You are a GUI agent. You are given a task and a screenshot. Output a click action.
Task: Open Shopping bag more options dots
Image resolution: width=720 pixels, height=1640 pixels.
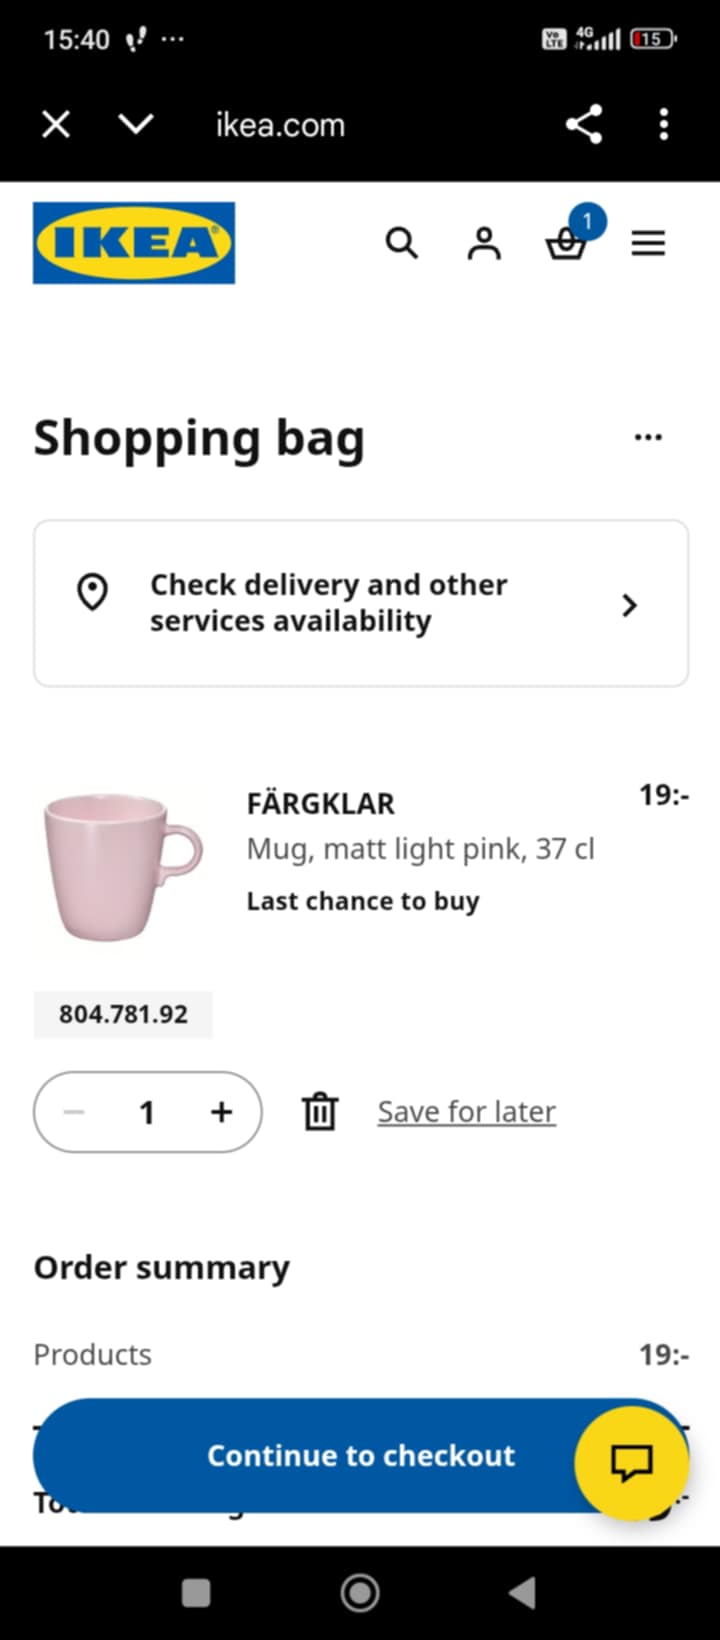coord(648,437)
